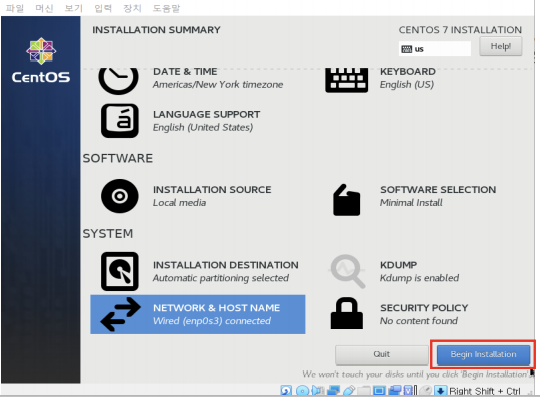Open the SOFTWARE SELECTION label
540x397 pixels.
(438, 190)
